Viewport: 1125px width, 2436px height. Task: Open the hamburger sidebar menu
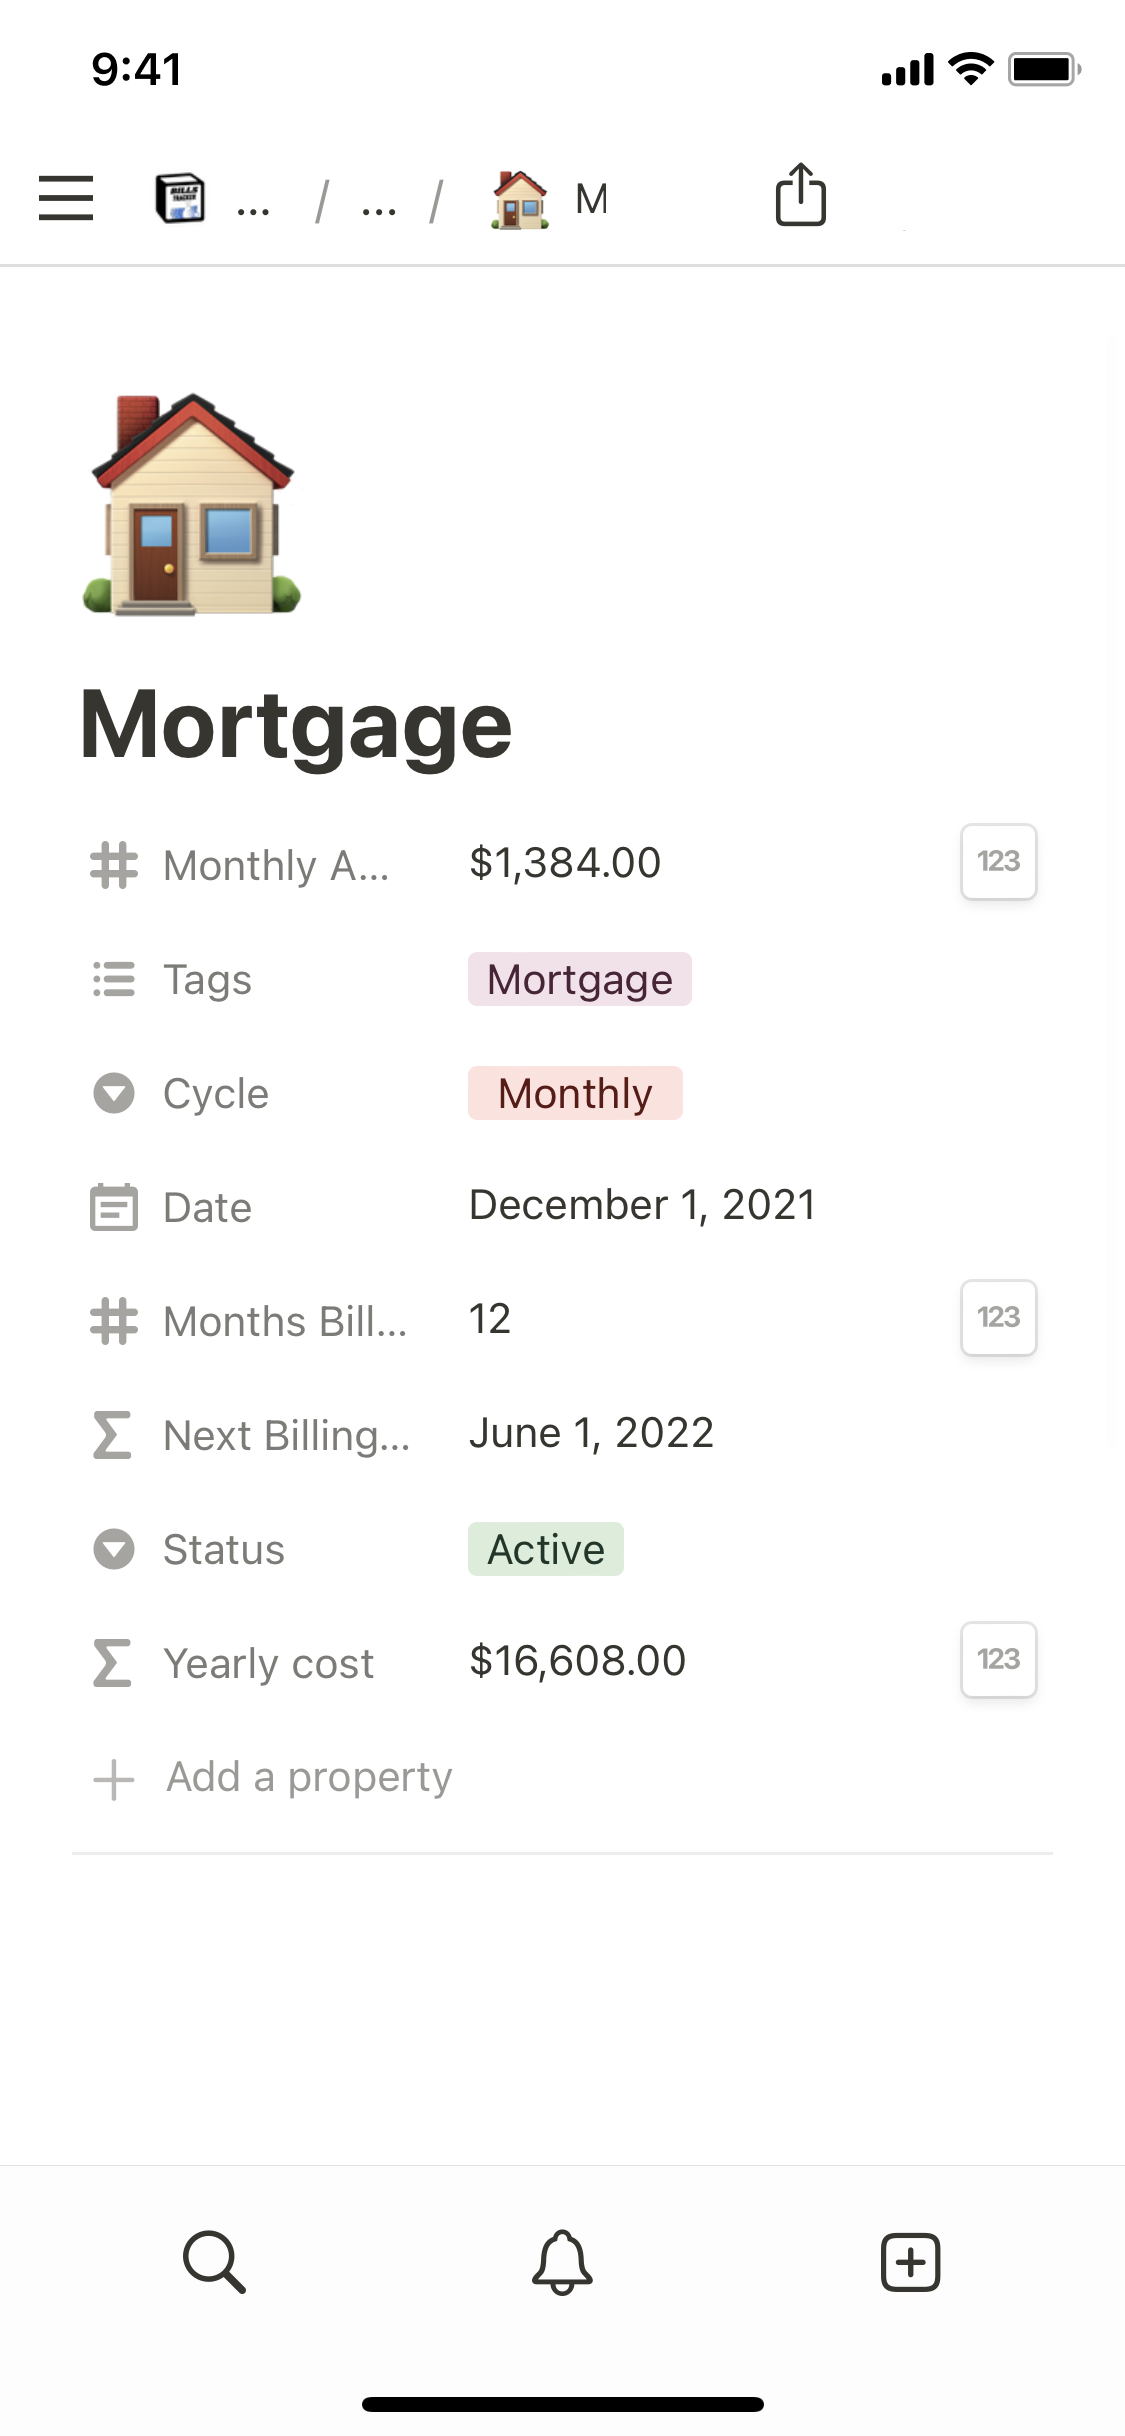click(x=66, y=197)
